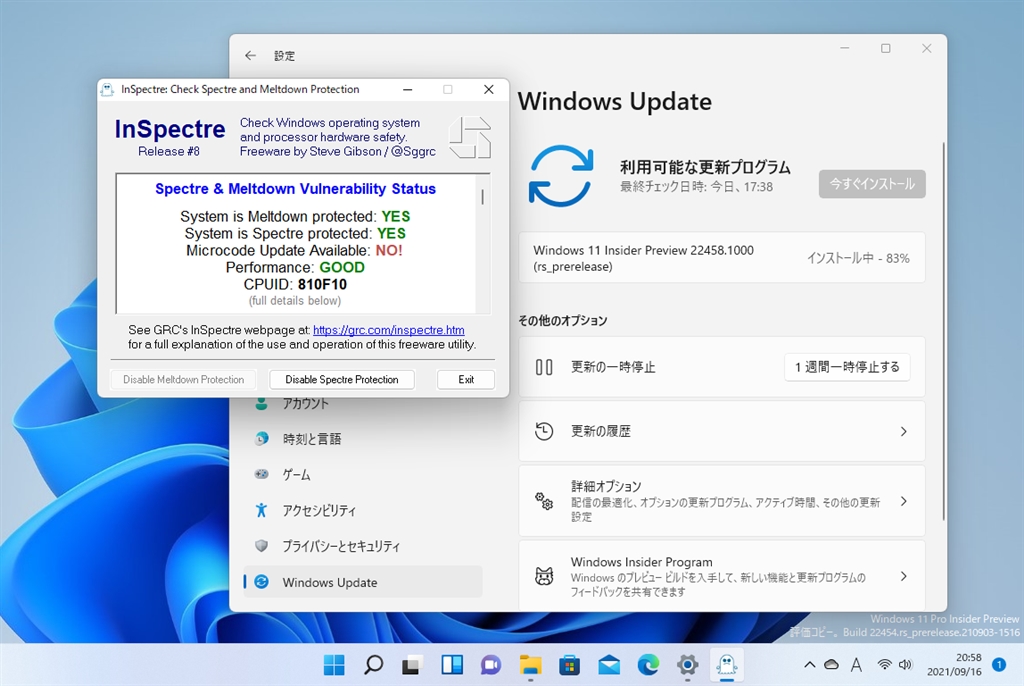Image resolution: width=1024 pixels, height=686 pixels.
Task: Open Microsoft Store from taskbar
Action: [569, 665]
